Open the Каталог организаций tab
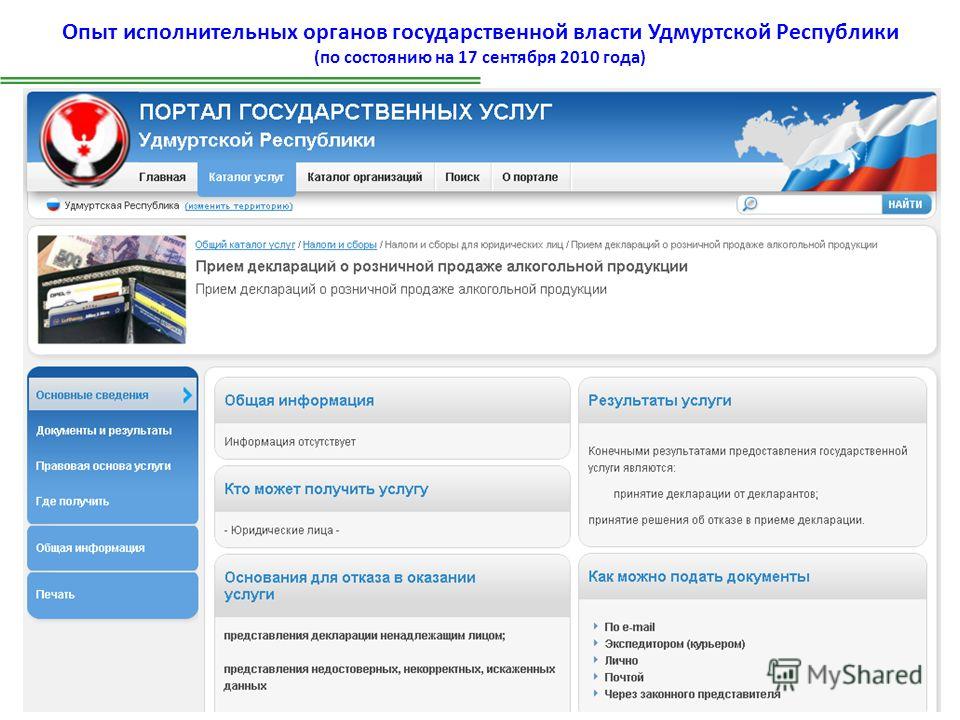This screenshot has width=960, height=720. [x=365, y=177]
